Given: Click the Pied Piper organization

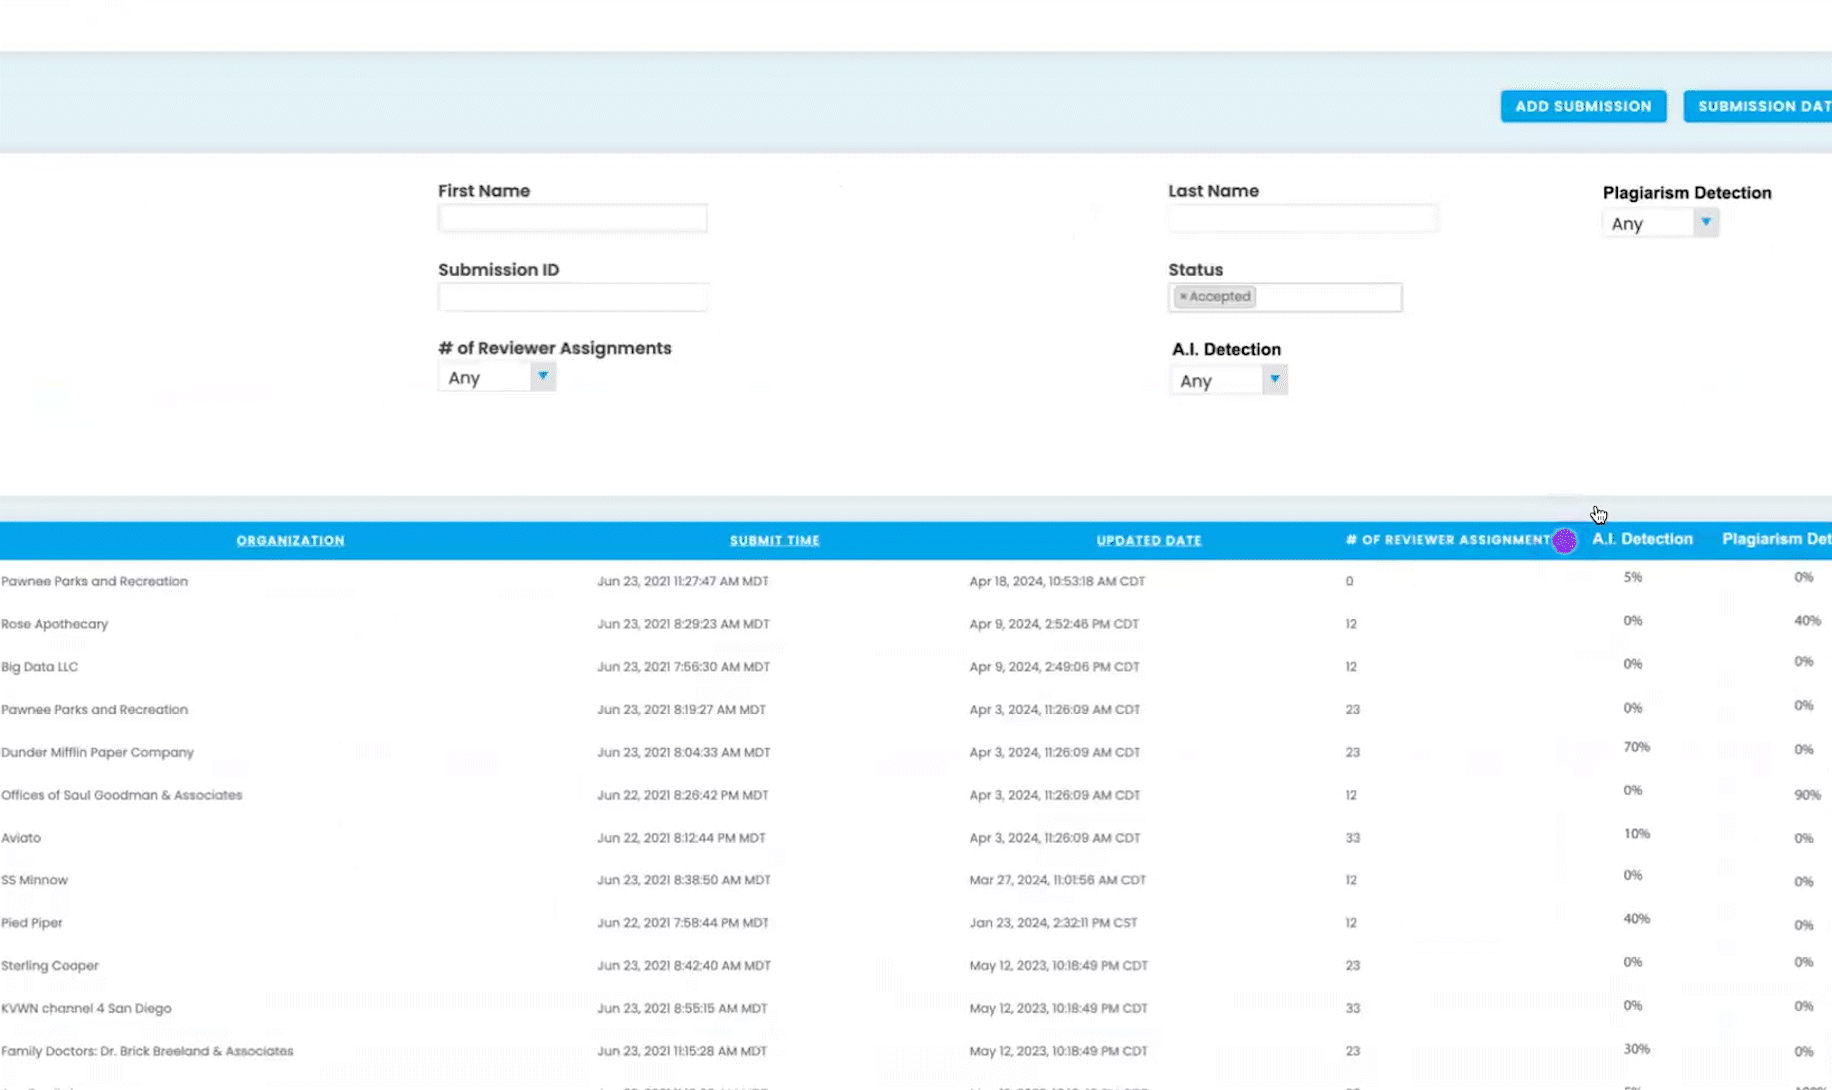Looking at the screenshot, I should 31,923.
